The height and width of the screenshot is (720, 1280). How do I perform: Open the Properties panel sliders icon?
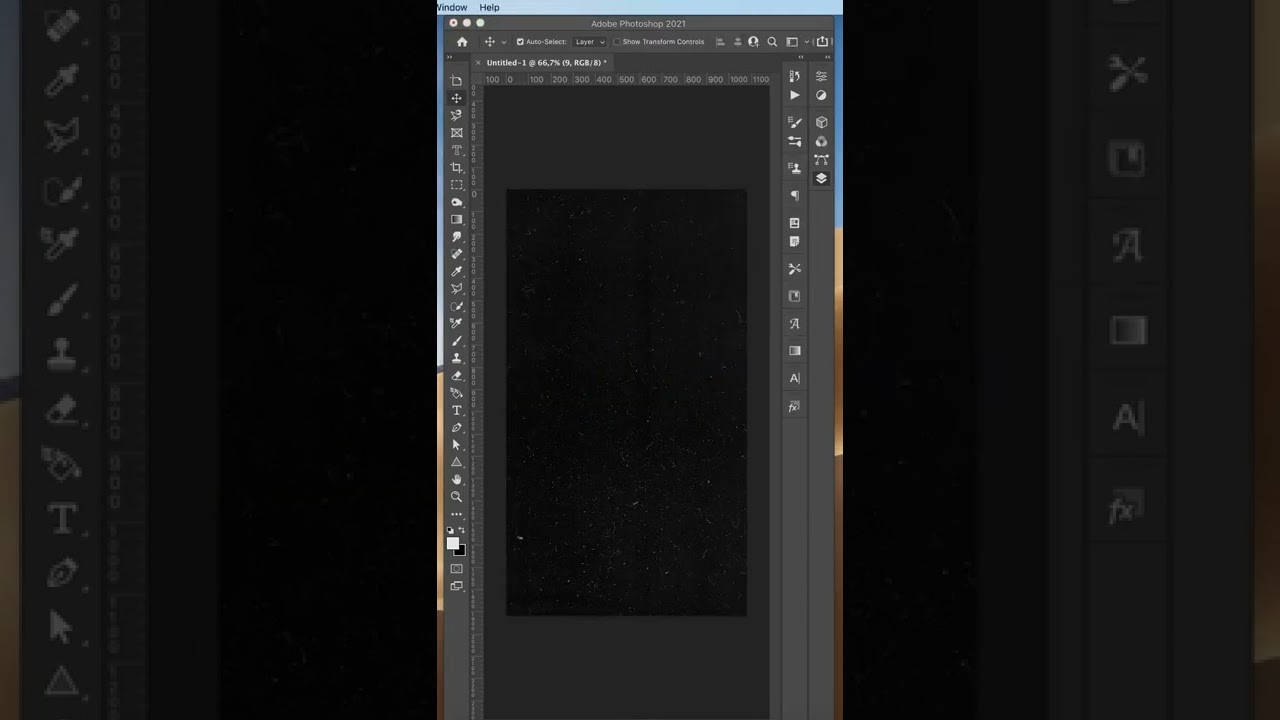(x=821, y=76)
